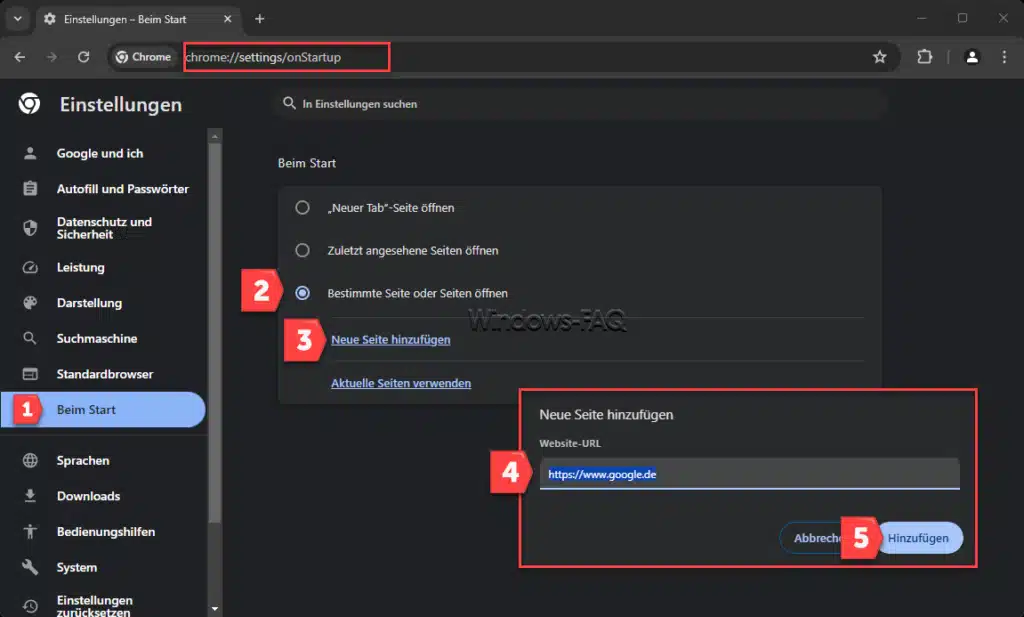Click the clipboard icon beside Autofill und Passwörter
Screen dimensions: 1024x617
tap(30, 189)
